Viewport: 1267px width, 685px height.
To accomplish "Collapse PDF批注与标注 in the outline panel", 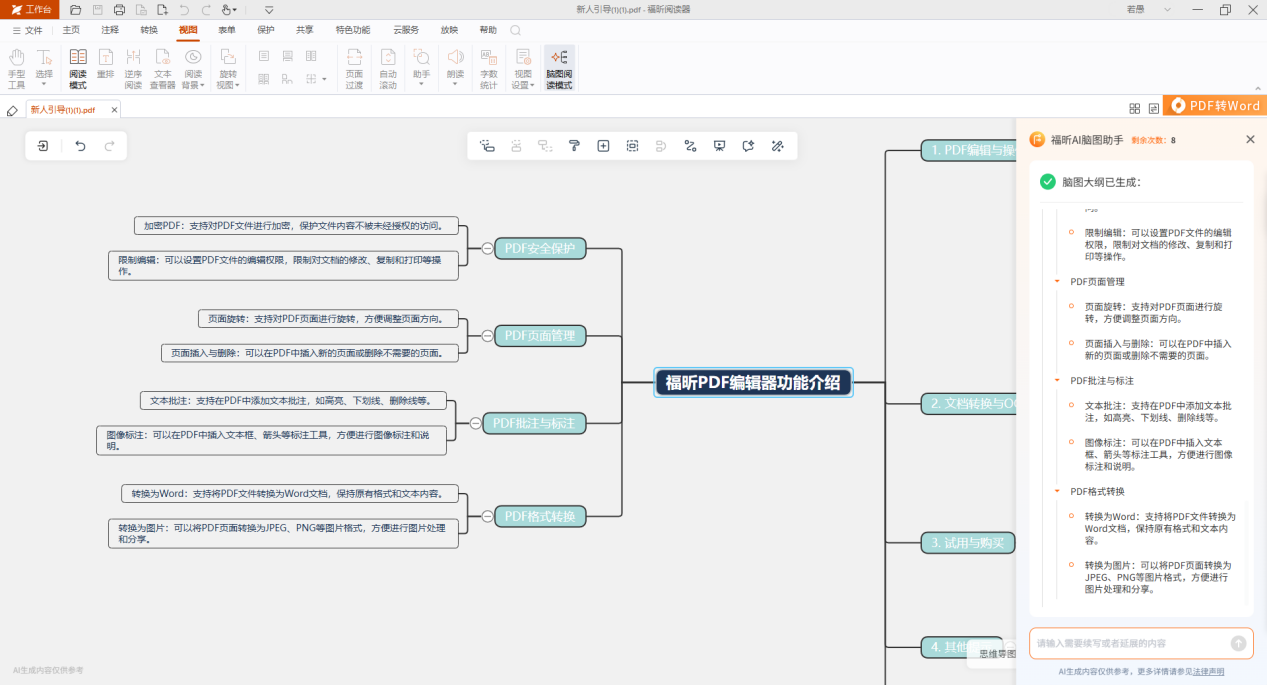I will pos(1057,381).
